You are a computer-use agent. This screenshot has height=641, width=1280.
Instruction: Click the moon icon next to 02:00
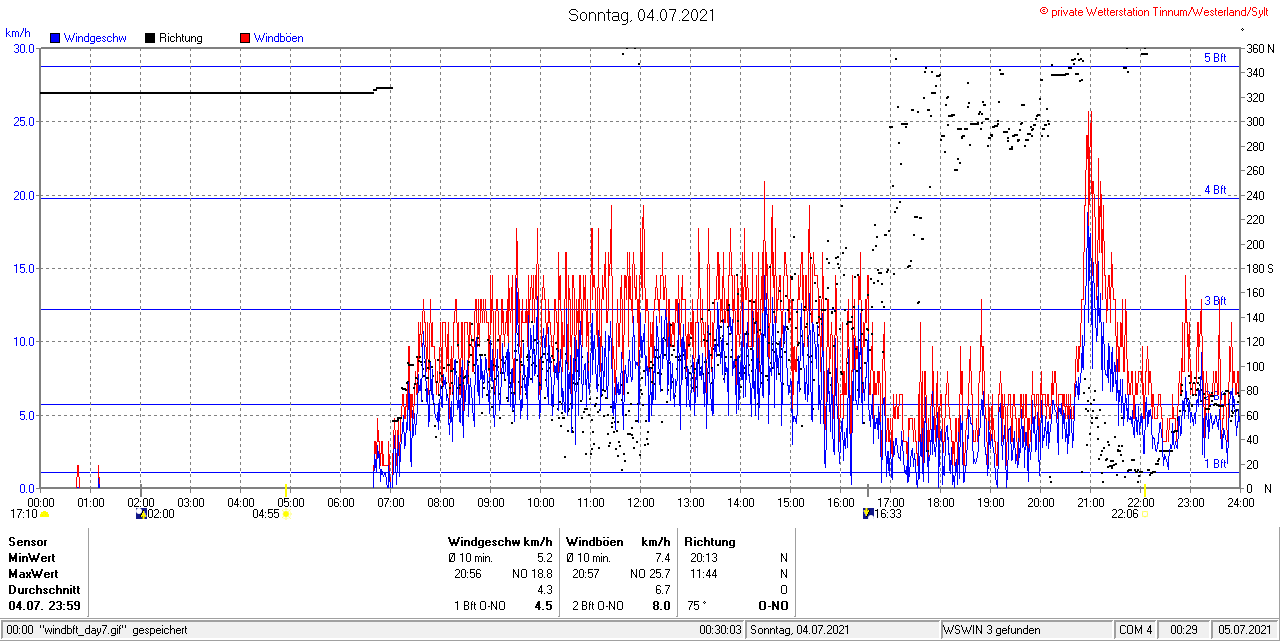[x=141, y=514]
